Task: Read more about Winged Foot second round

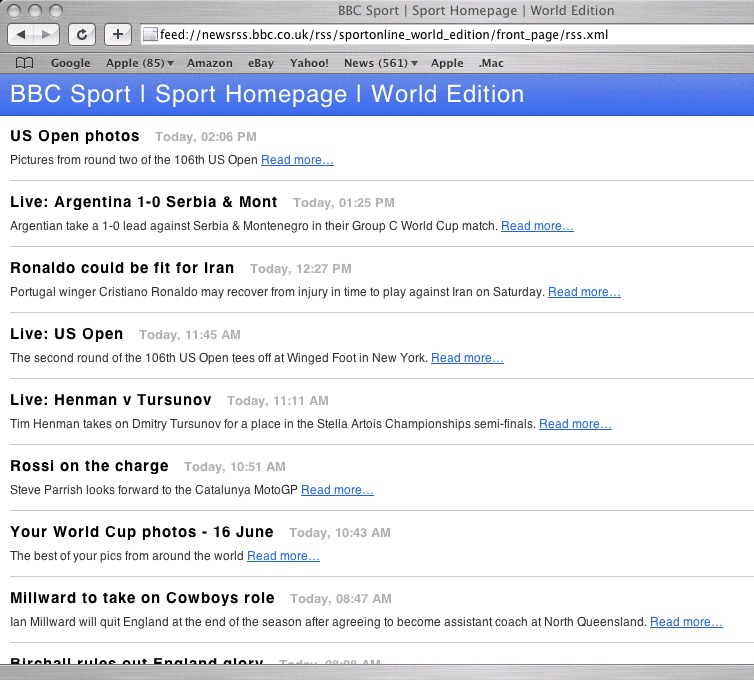Action: [467, 357]
